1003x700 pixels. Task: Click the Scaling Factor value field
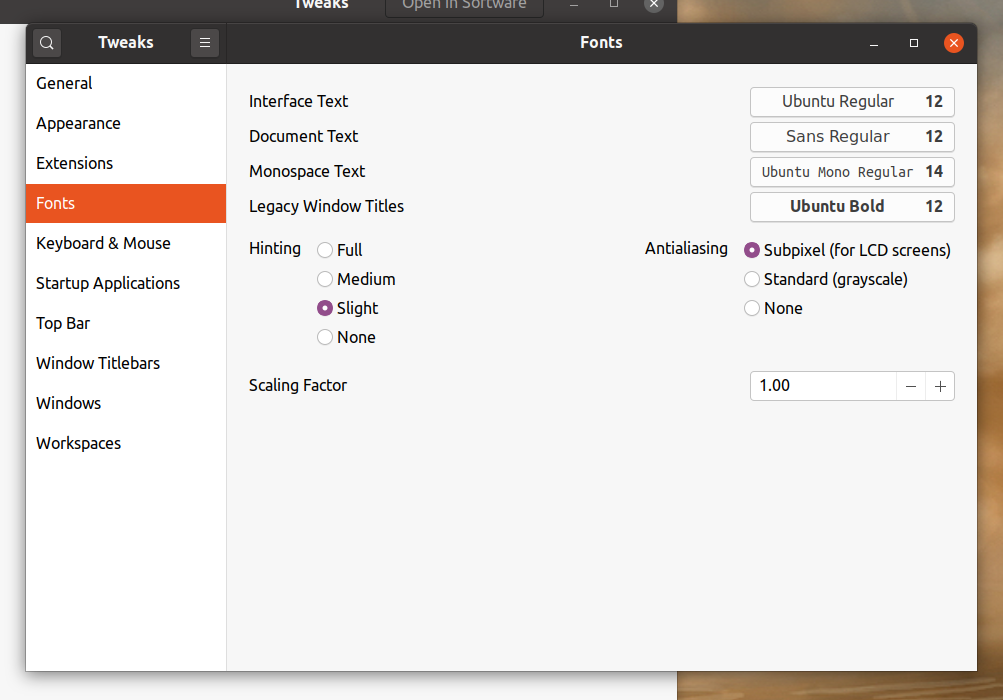pos(822,386)
